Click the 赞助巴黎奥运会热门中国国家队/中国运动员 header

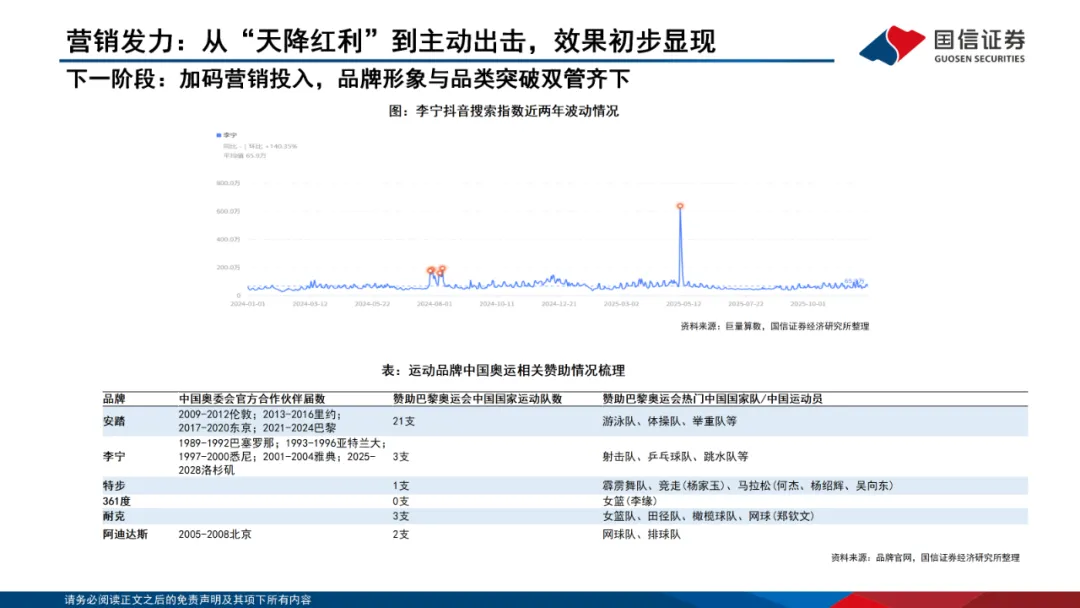(x=712, y=399)
